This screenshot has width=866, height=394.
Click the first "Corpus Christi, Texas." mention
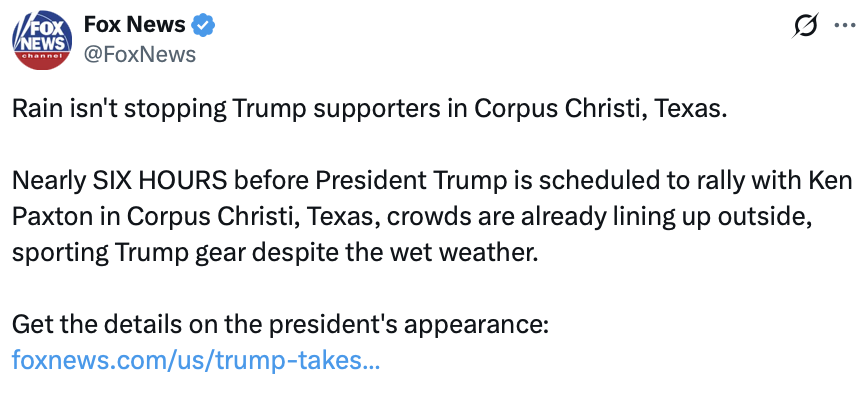pyautogui.click(x=599, y=109)
